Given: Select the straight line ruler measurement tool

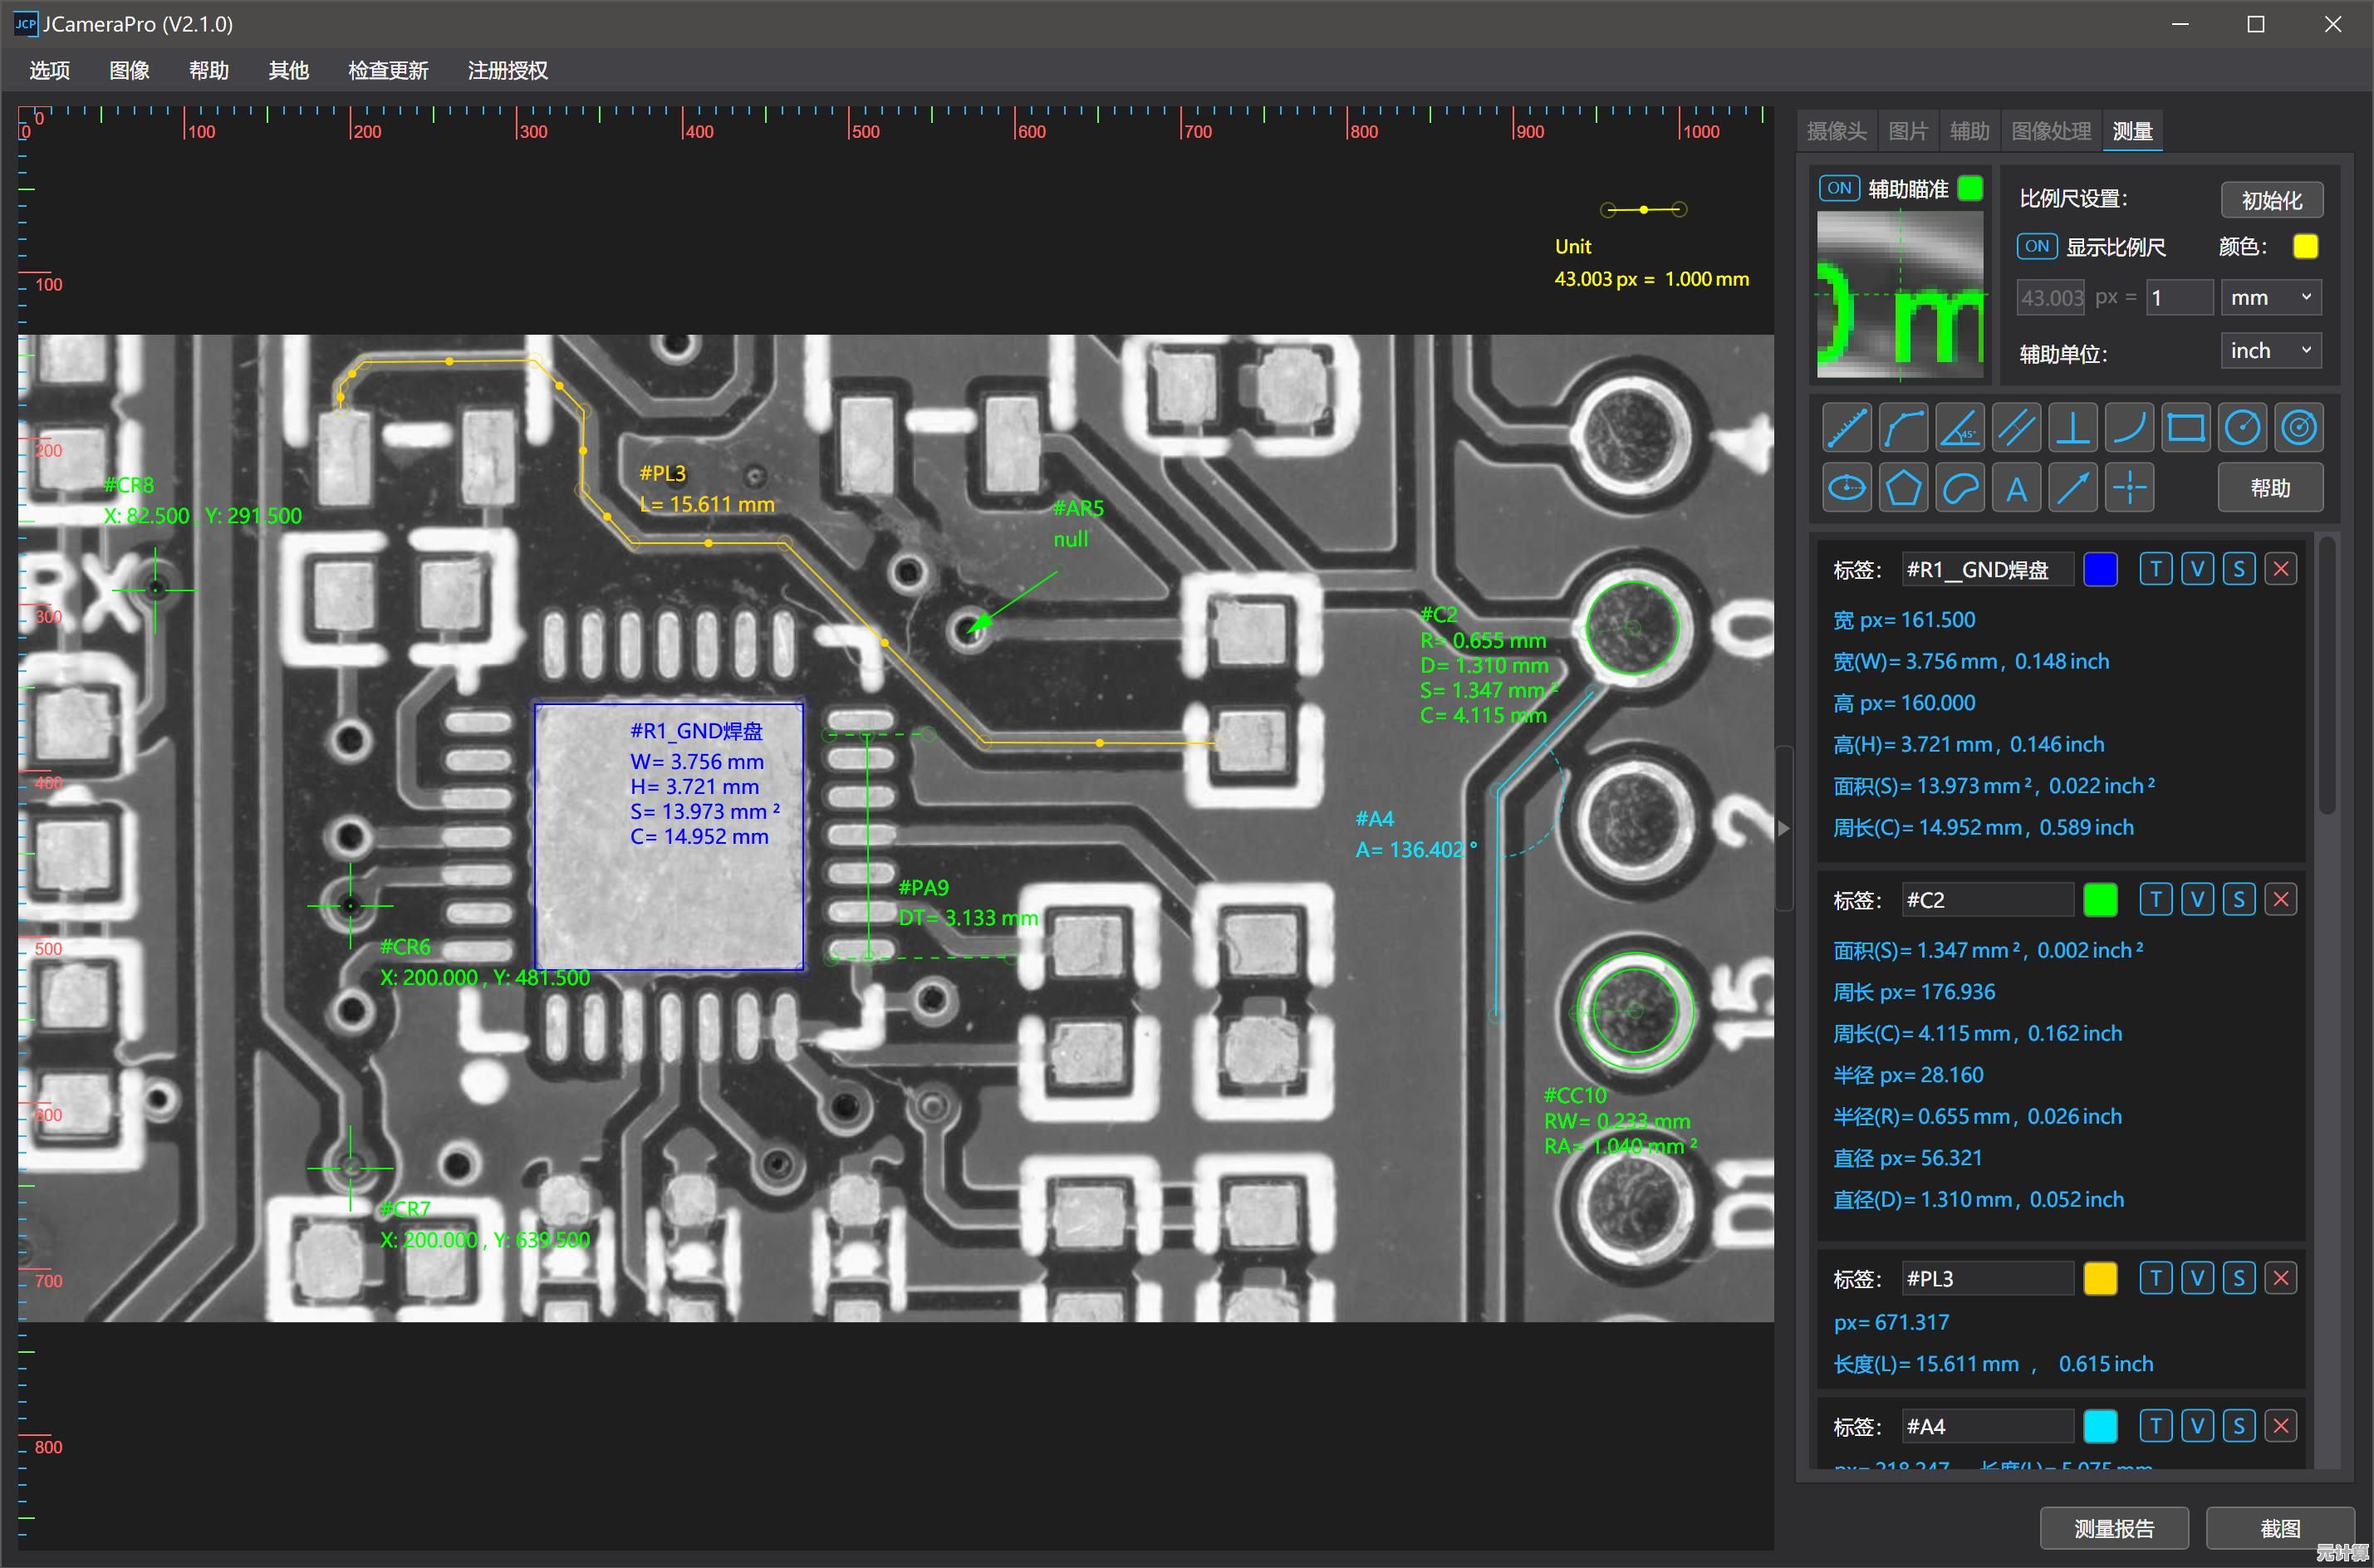Looking at the screenshot, I should [x=1846, y=429].
